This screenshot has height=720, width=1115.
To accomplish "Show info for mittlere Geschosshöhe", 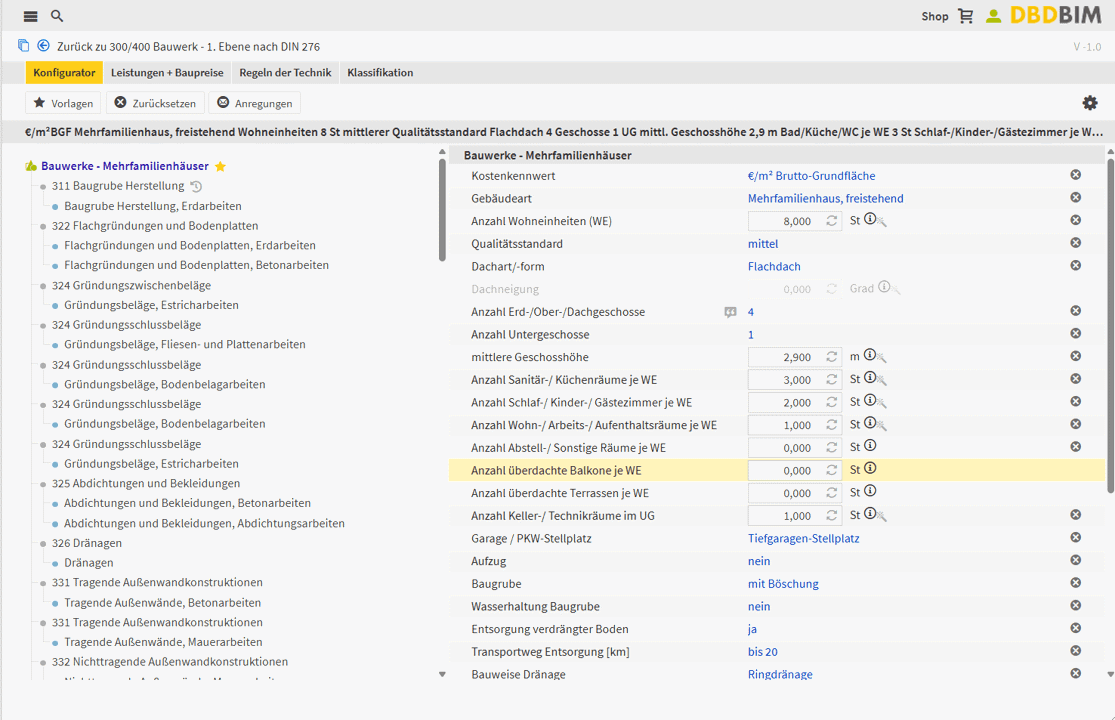I will click(870, 355).
